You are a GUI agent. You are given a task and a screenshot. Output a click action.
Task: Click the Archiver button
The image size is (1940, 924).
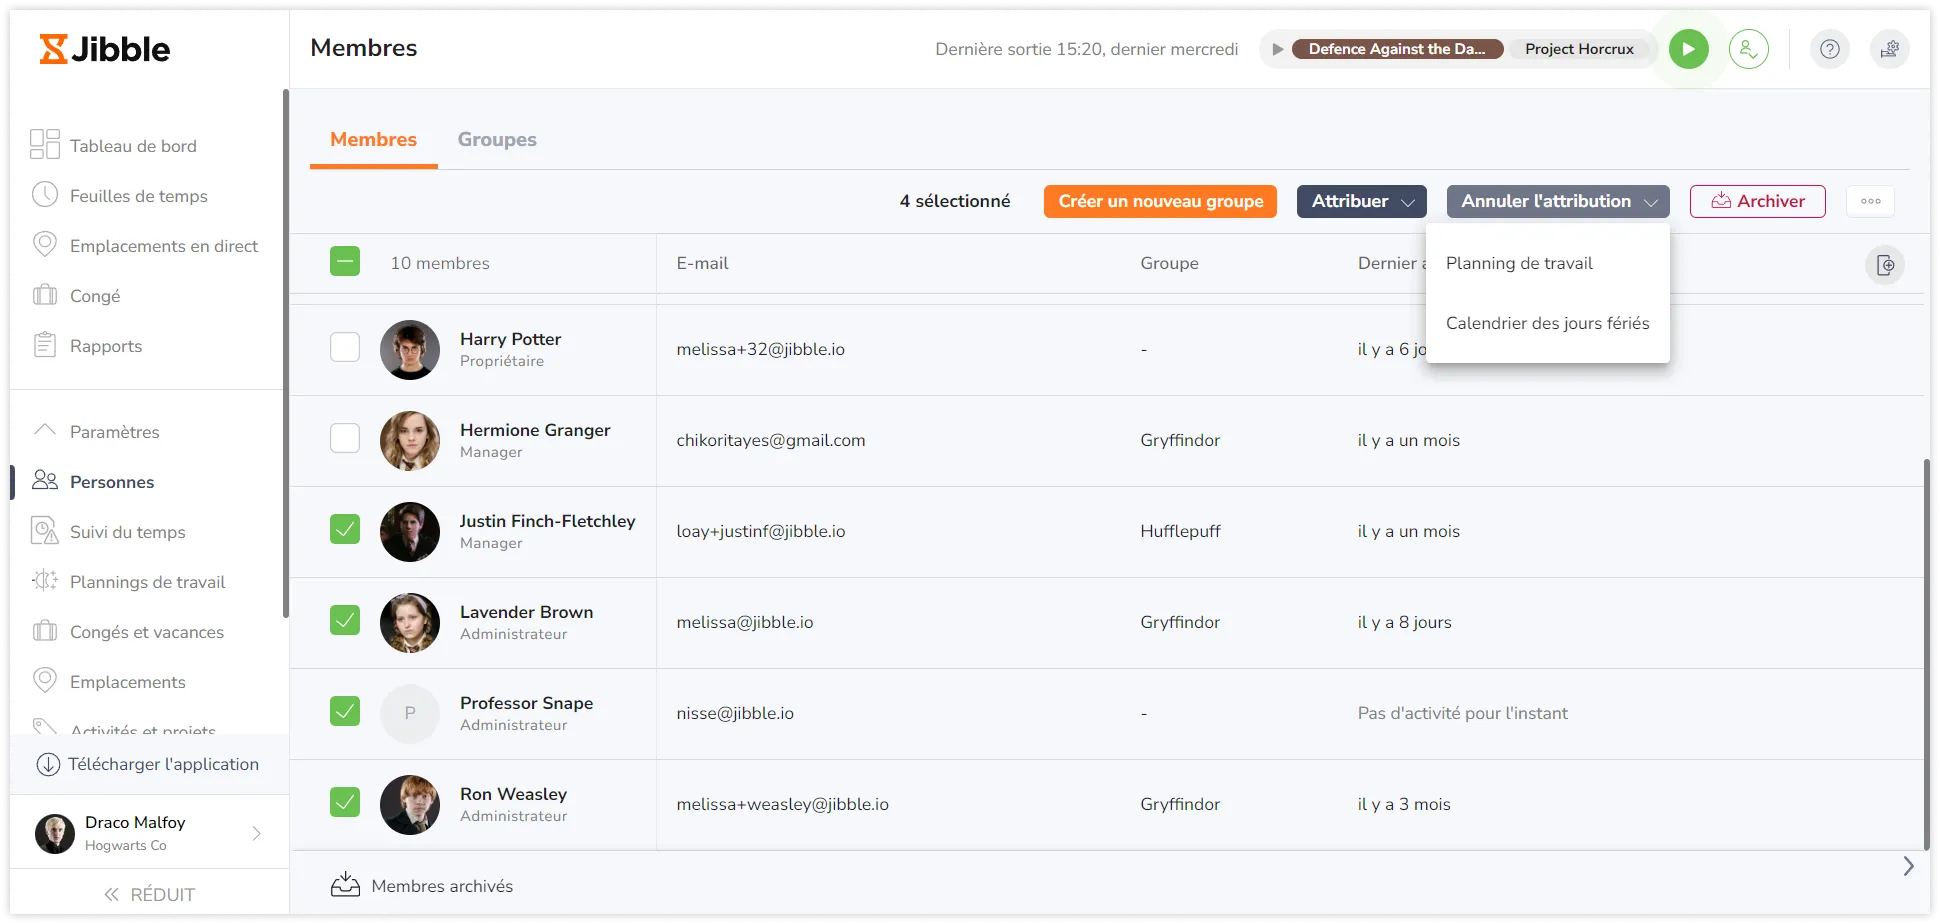(x=1757, y=201)
